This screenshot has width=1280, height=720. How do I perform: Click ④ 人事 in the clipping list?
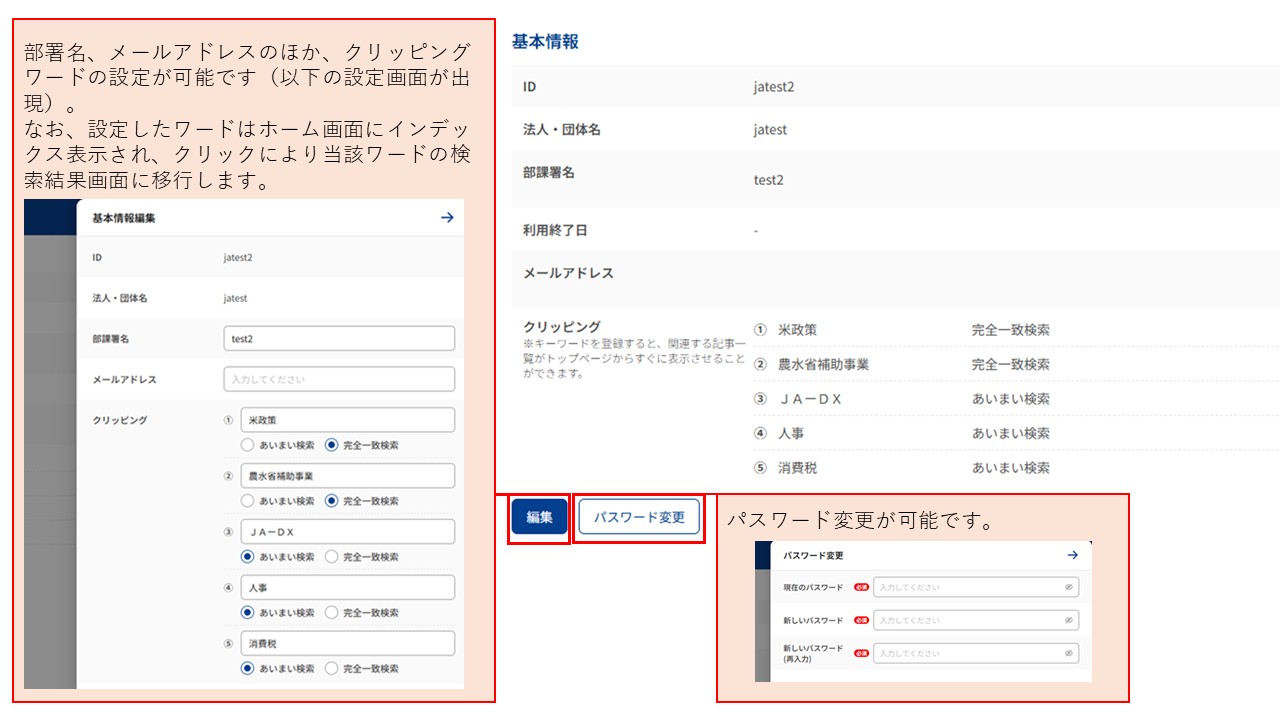[x=779, y=434]
